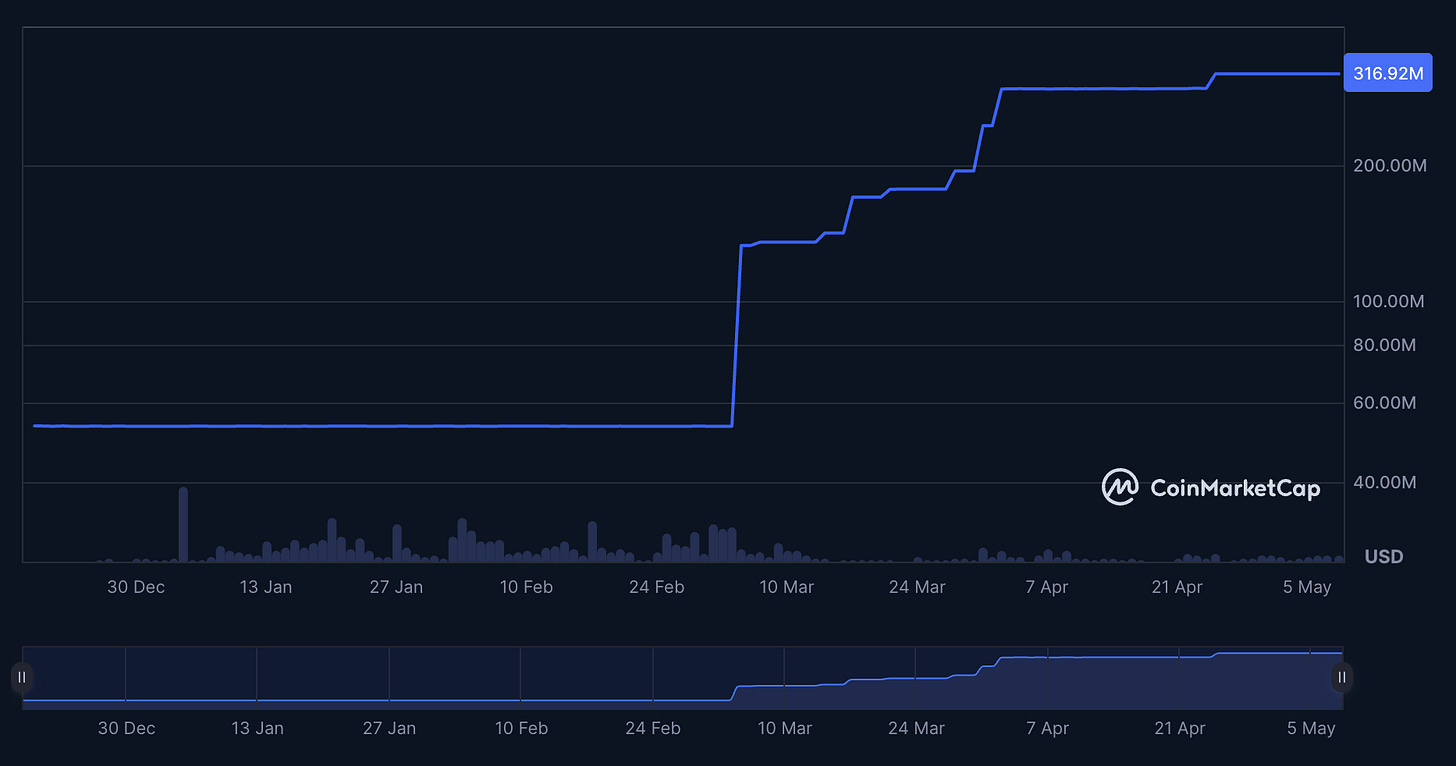Click the 24 Feb label on main chart axis
Image resolution: width=1456 pixels, height=766 pixels.
pos(657,587)
